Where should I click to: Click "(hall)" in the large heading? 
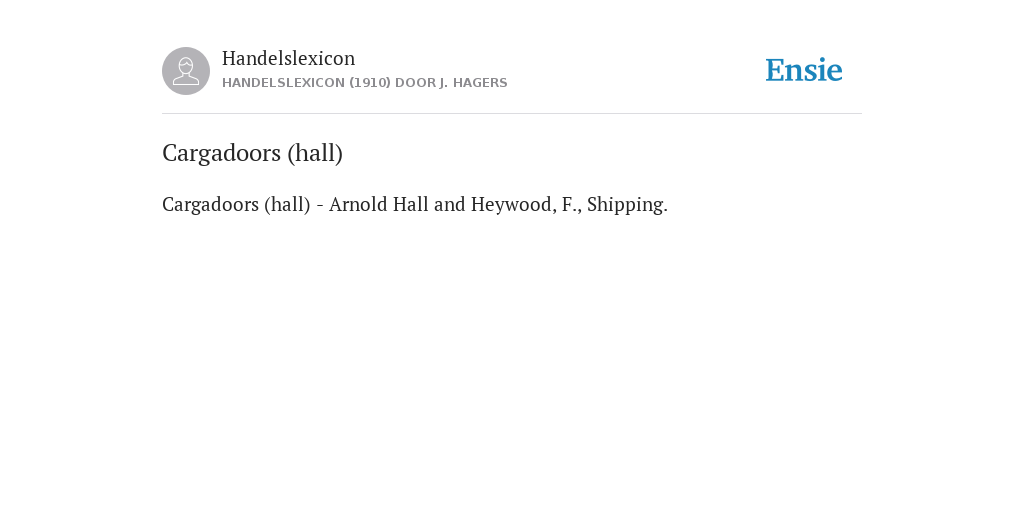pos(315,153)
